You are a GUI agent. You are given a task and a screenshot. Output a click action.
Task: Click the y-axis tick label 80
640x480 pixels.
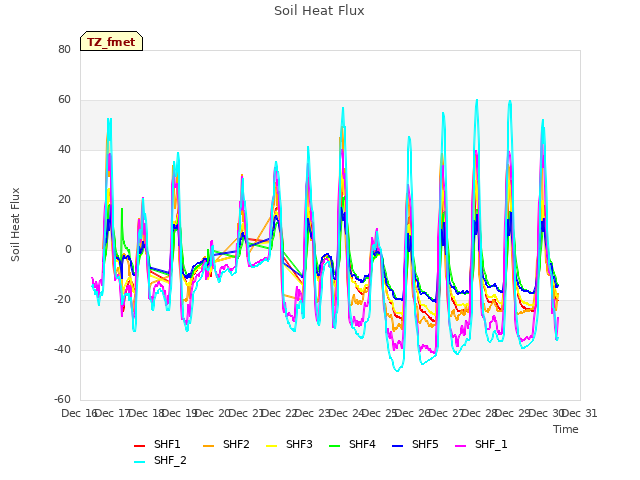tap(64, 49)
